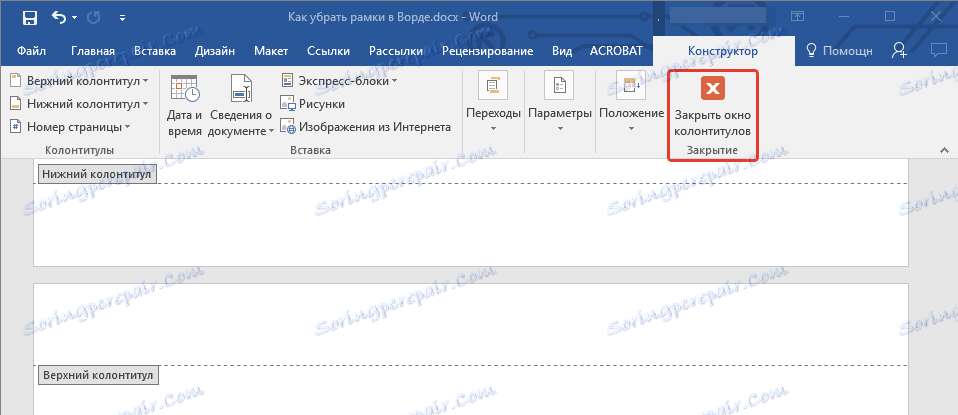The height and width of the screenshot is (415, 958).
Task: Click the Рисунки picture icon
Action: pyautogui.click(x=287, y=104)
